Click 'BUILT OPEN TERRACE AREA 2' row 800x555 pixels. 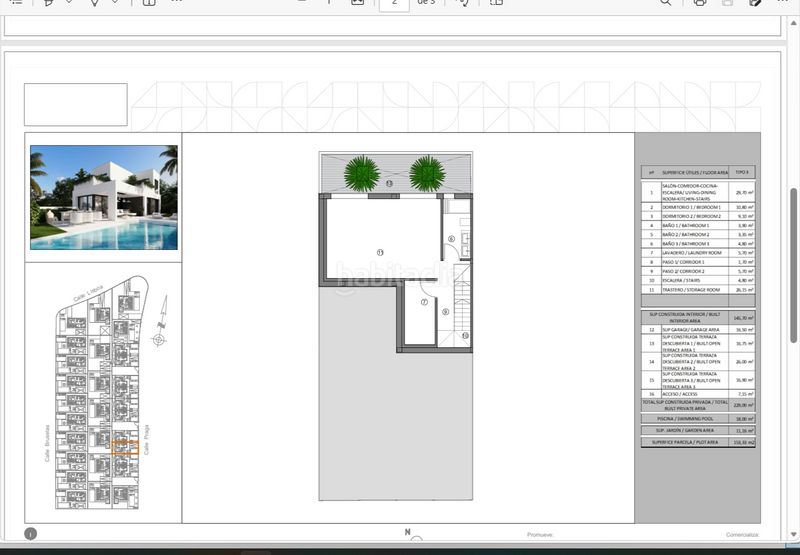698,362
